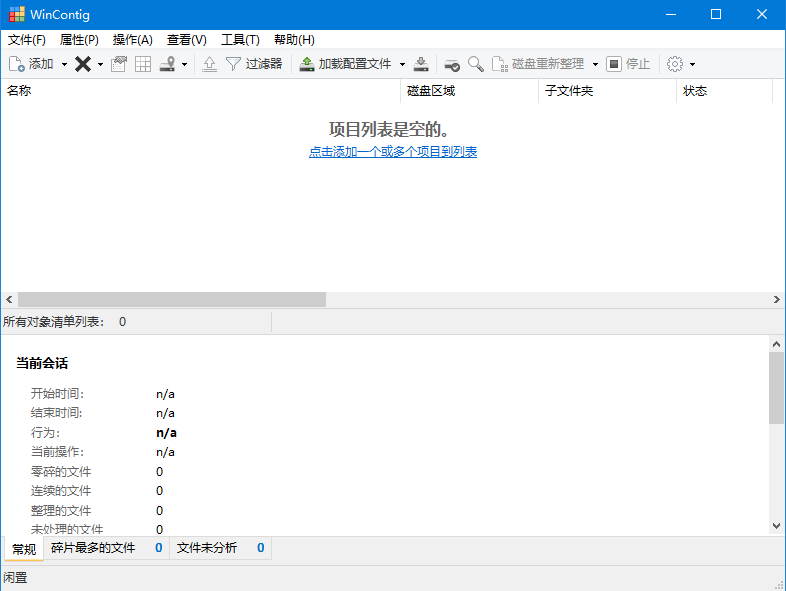
Task: Click the 当前会话 heading text
Action: [x=42, y=363]
